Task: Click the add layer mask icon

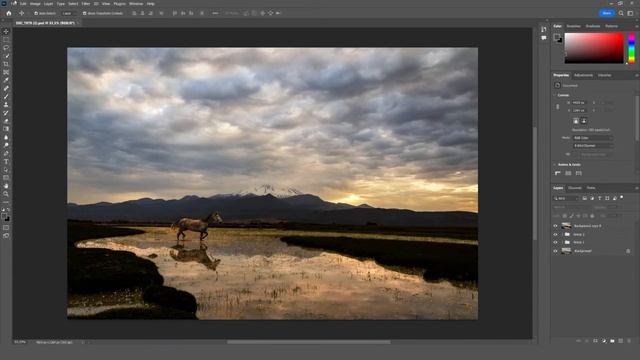Action: click(596, 341)
